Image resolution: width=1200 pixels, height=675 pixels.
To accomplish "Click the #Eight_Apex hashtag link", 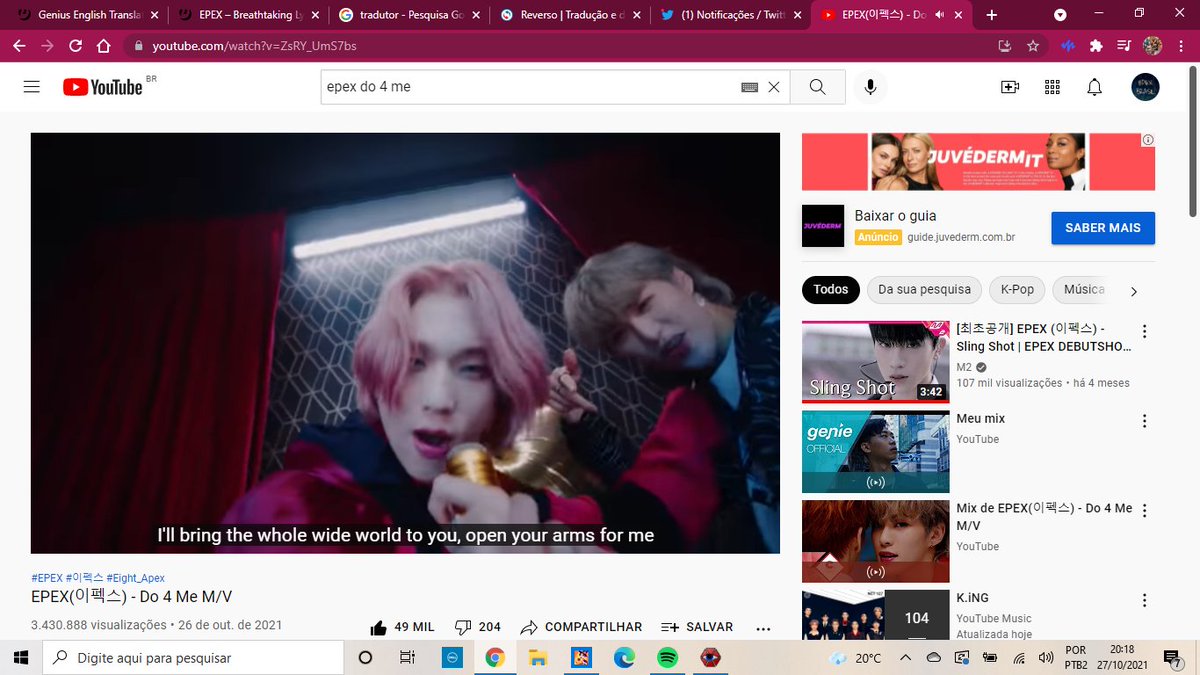I will [x=136, y=578].
